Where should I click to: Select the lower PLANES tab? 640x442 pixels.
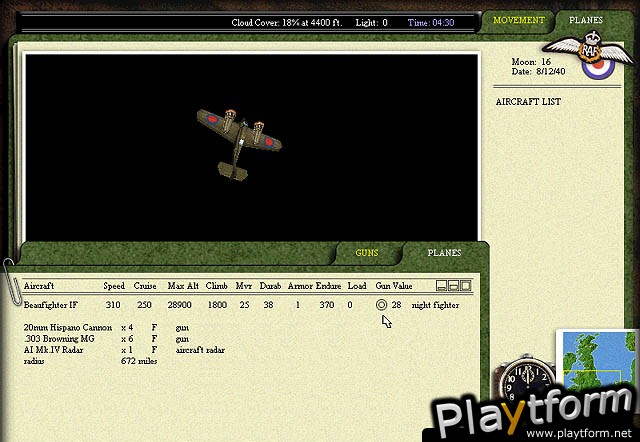click(x=444, y=253)
